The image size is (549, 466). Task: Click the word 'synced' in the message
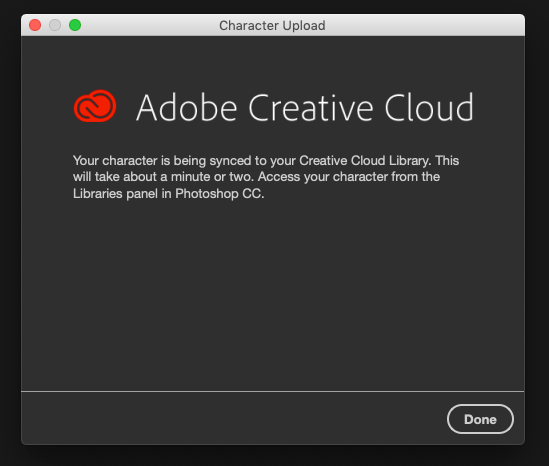[230, 161]
